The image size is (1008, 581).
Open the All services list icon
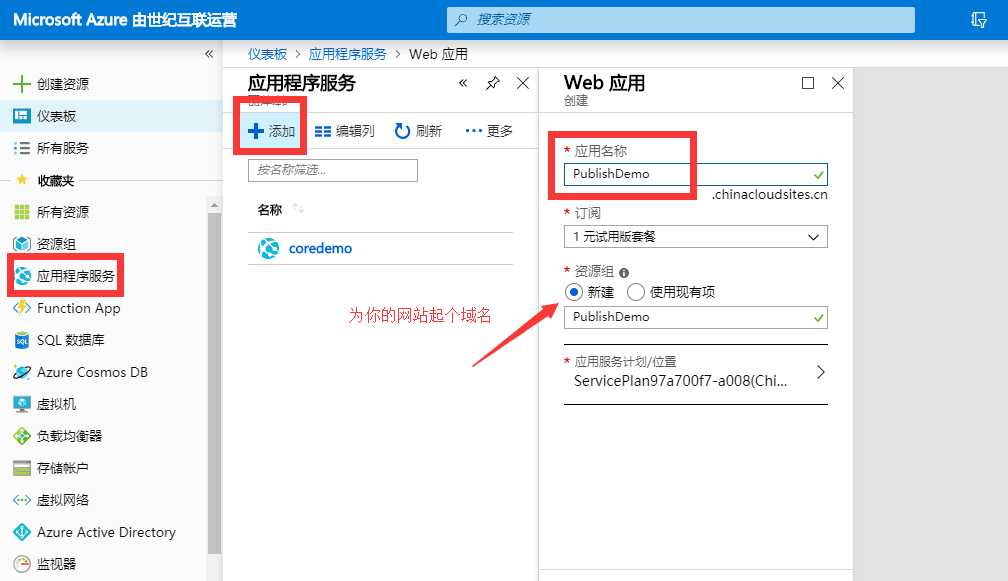click(22, 148)
